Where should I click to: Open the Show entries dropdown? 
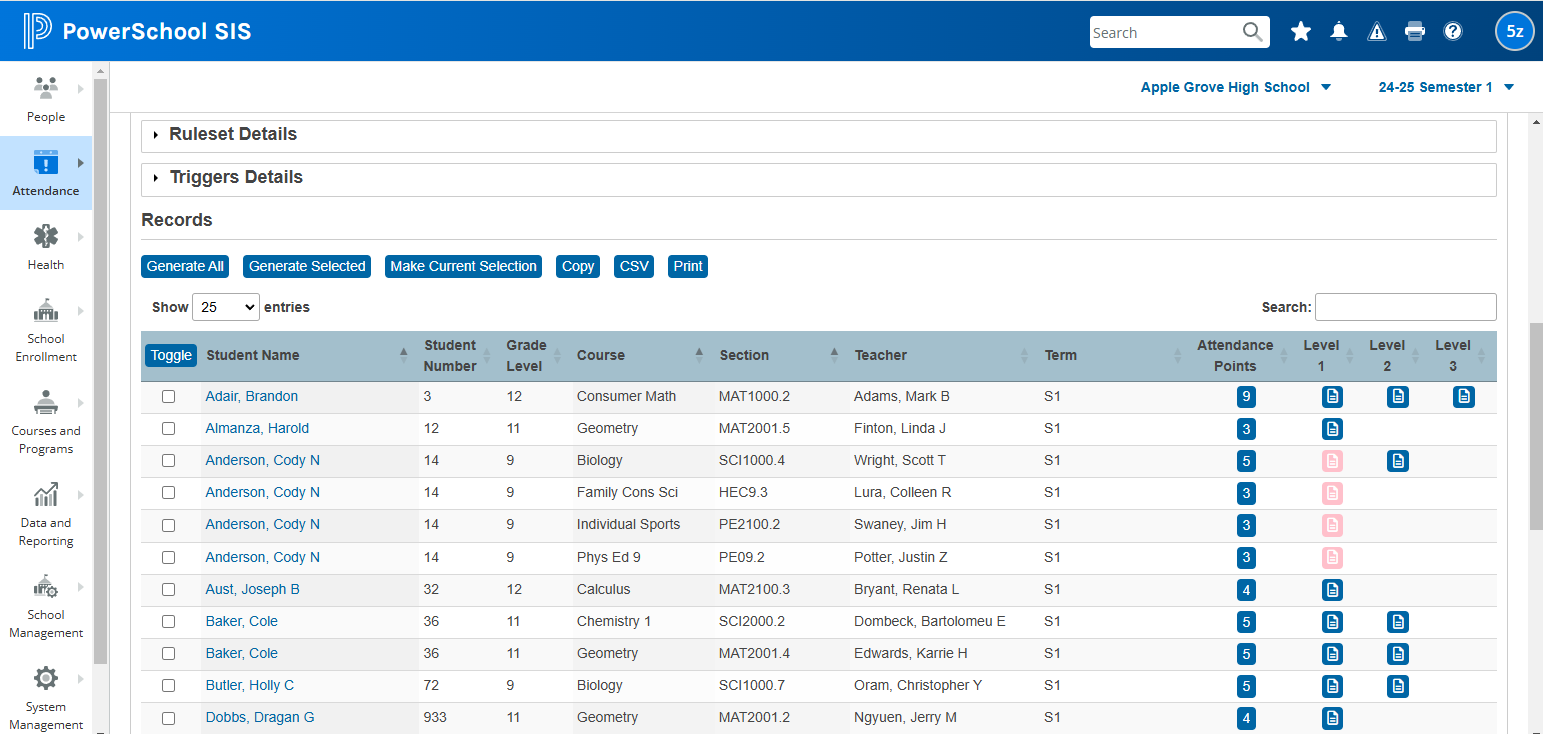(226, 307)
